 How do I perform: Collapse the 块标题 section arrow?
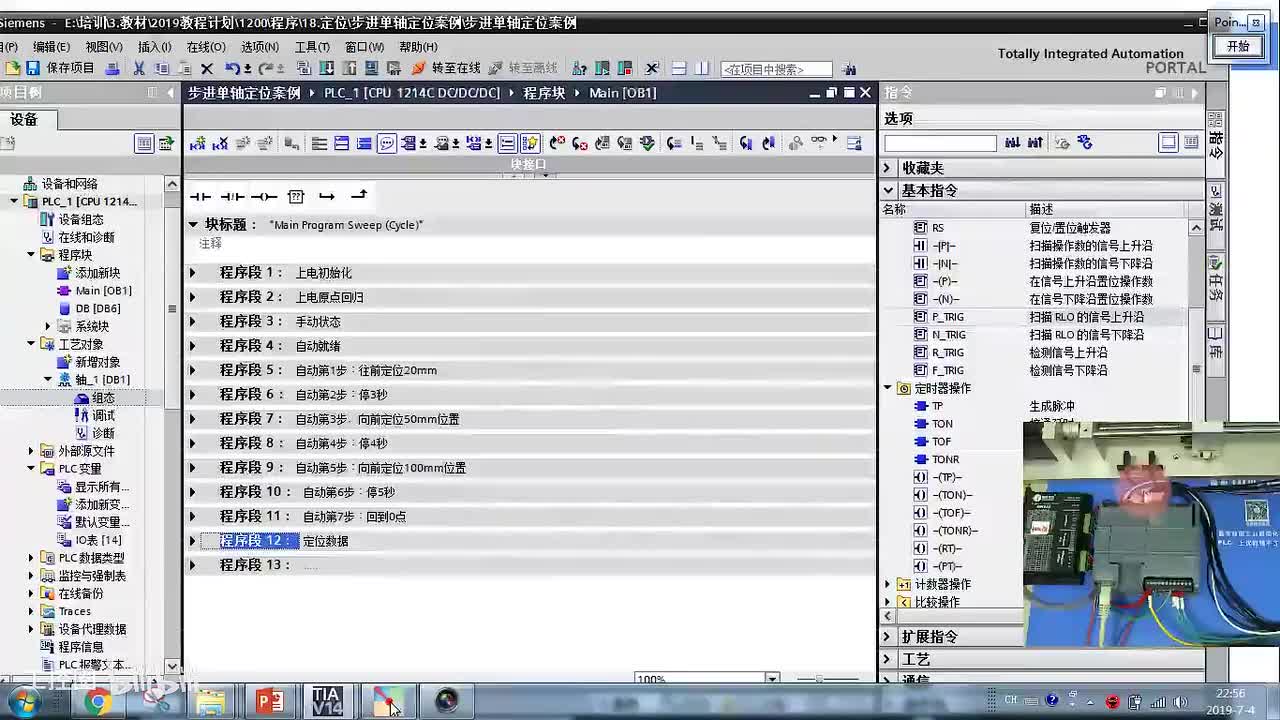pyautogui.click(x=193, y=225)
